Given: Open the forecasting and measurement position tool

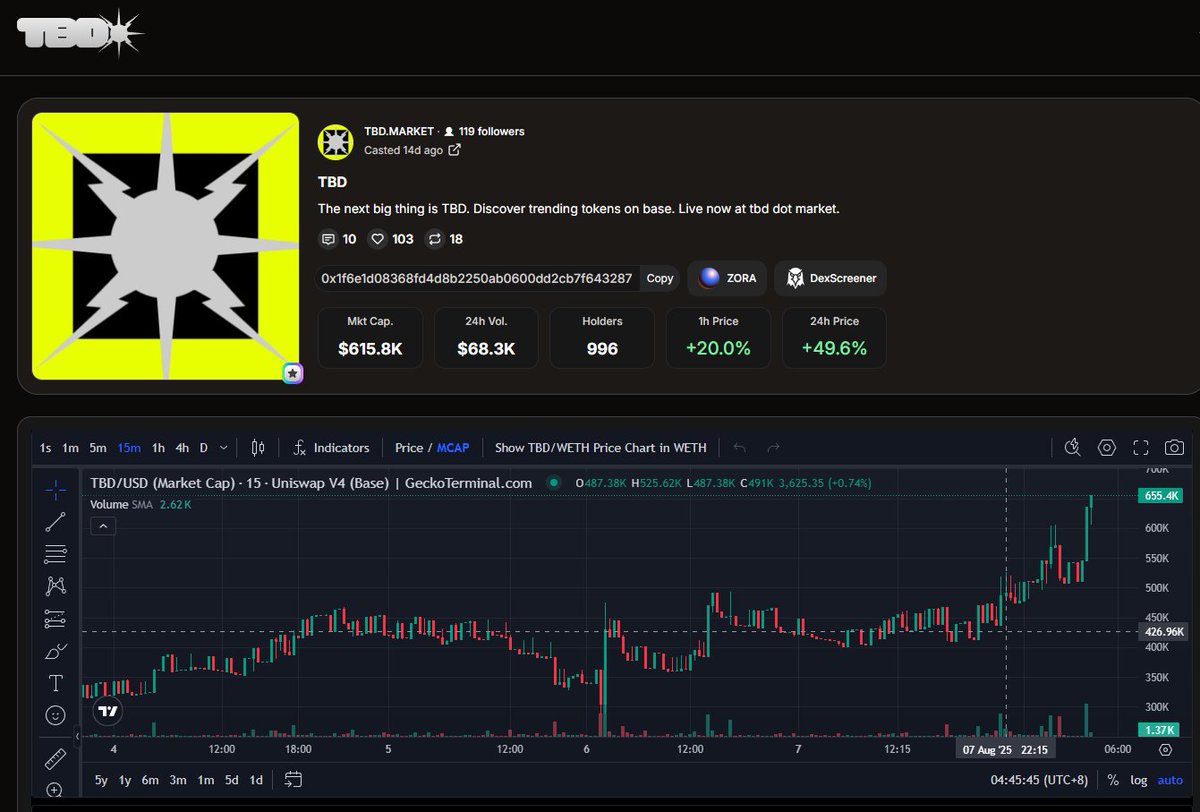Looking at the screenshot, I should tap(56, 619).
